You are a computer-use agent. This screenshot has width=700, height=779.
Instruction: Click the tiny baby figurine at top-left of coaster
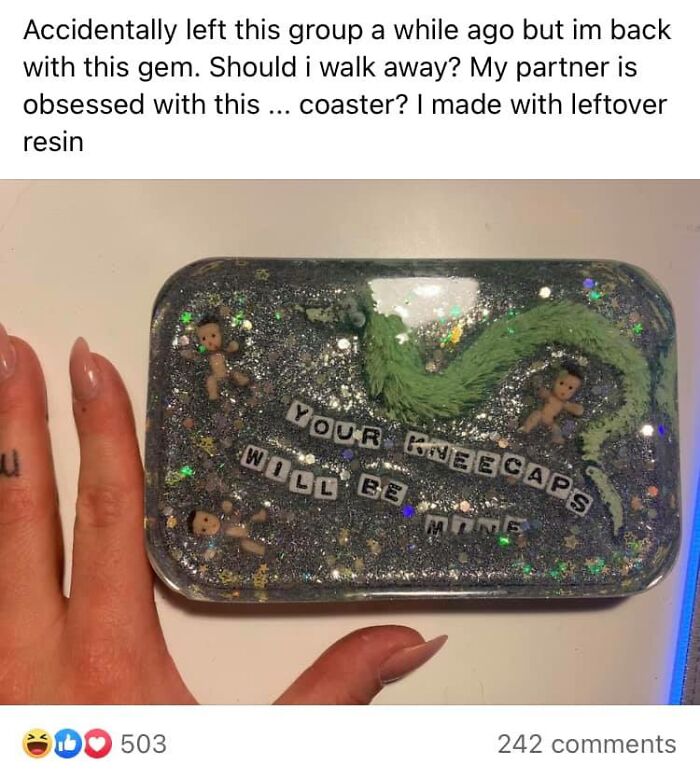click(214, 357)
